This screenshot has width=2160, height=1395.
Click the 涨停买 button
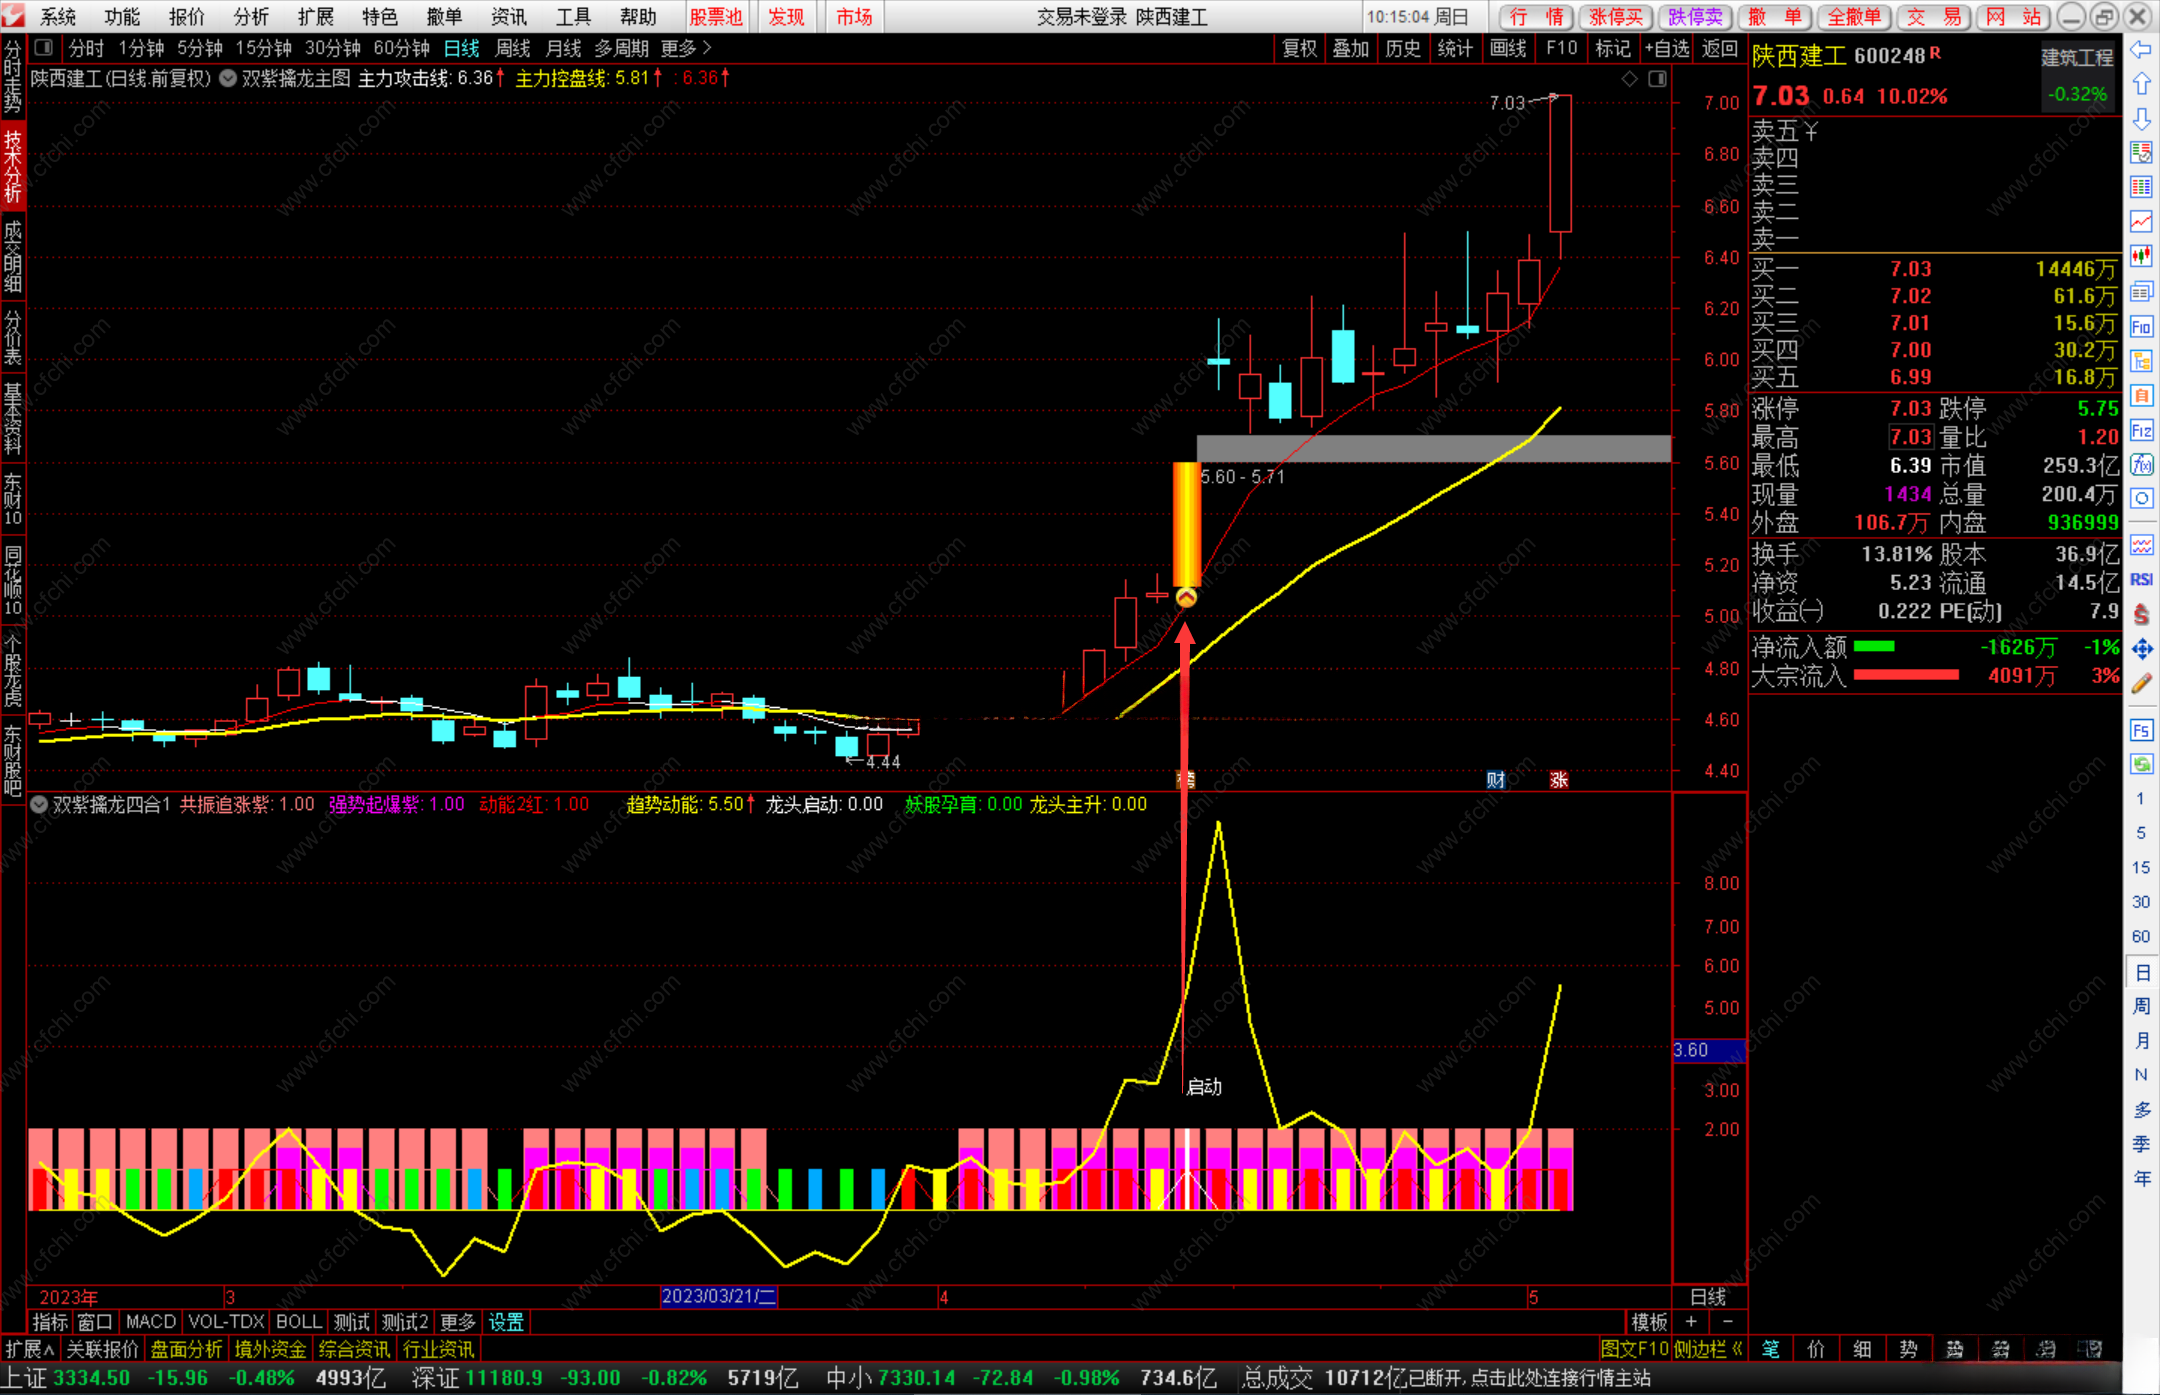1615,17
